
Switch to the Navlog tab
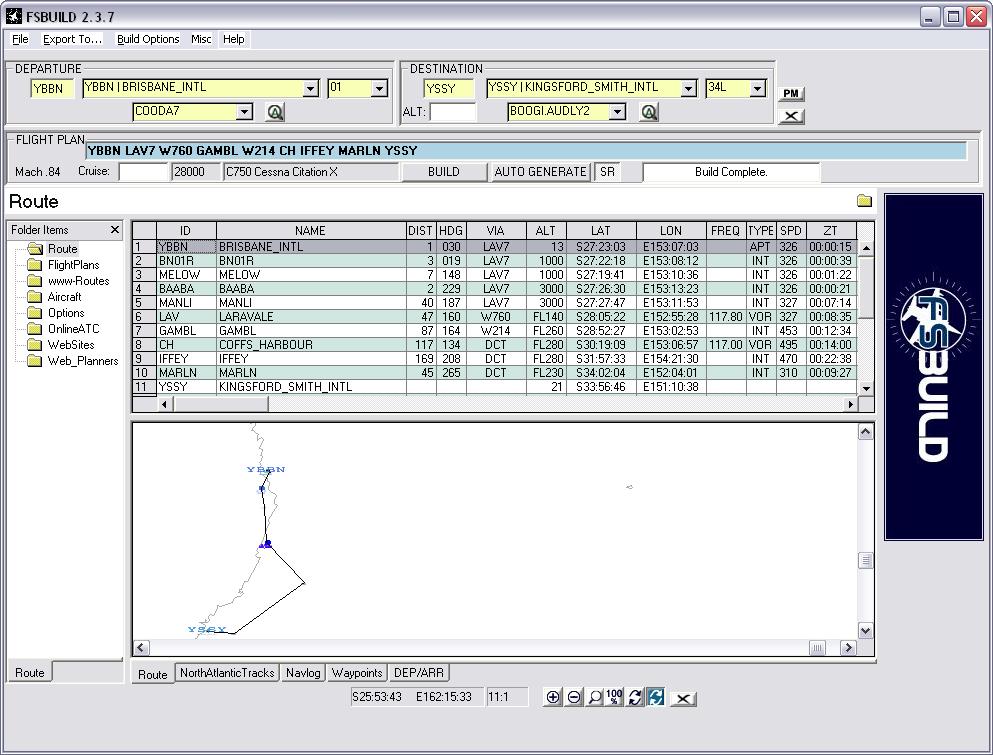click(x=303, y=673)
